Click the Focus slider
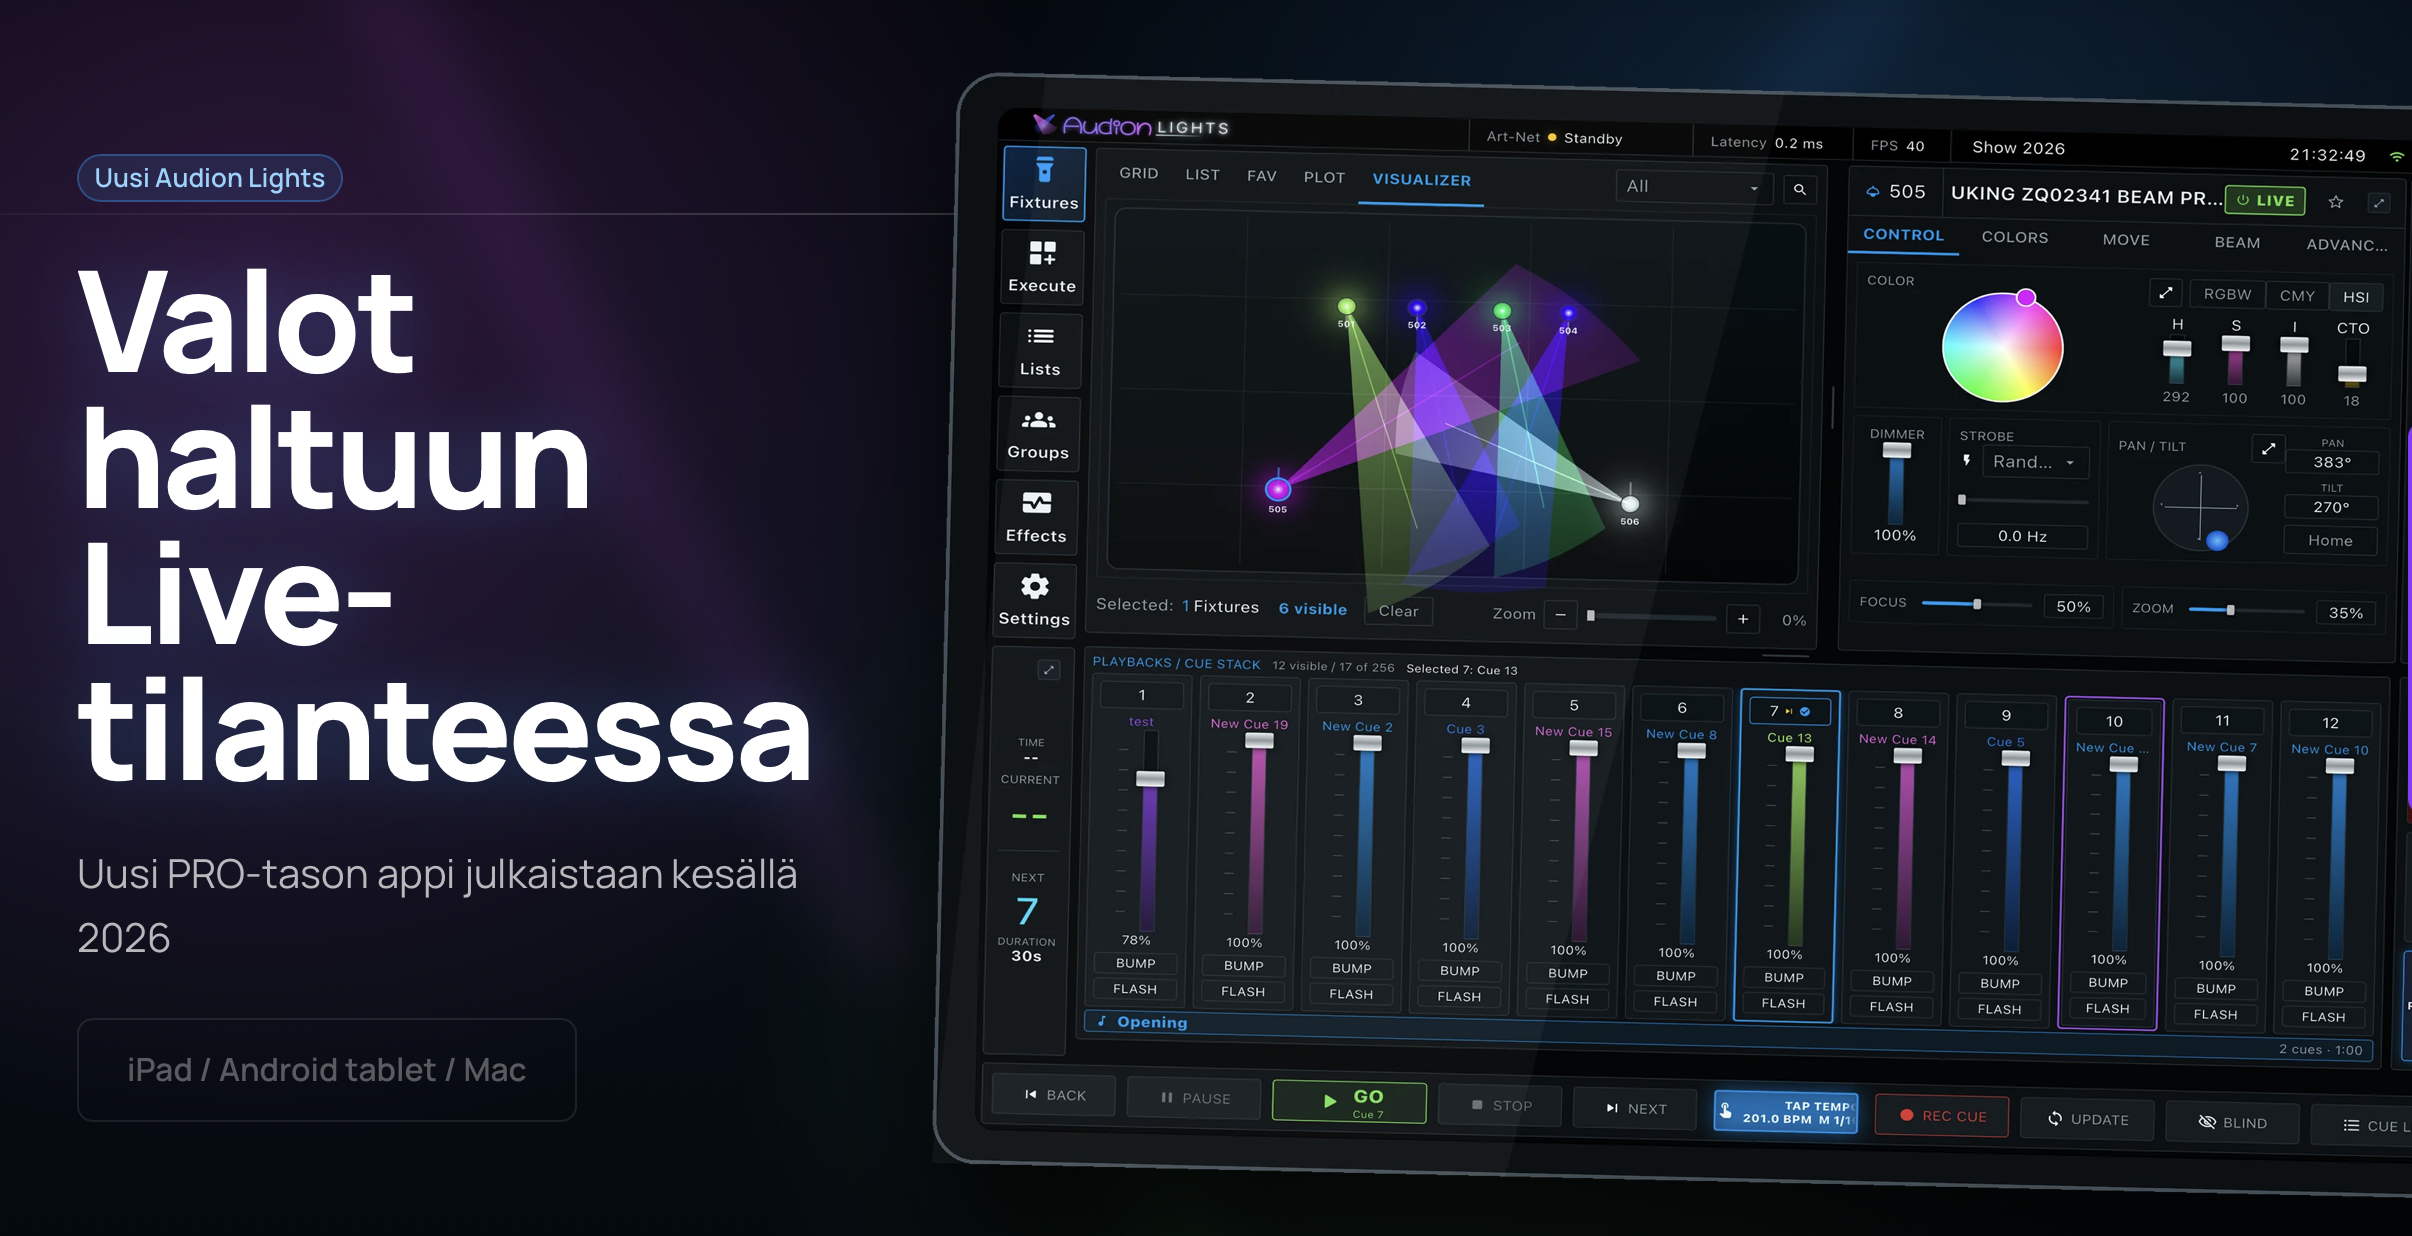Screen dimensions: 2412x1236 (x=1977, y=604)
